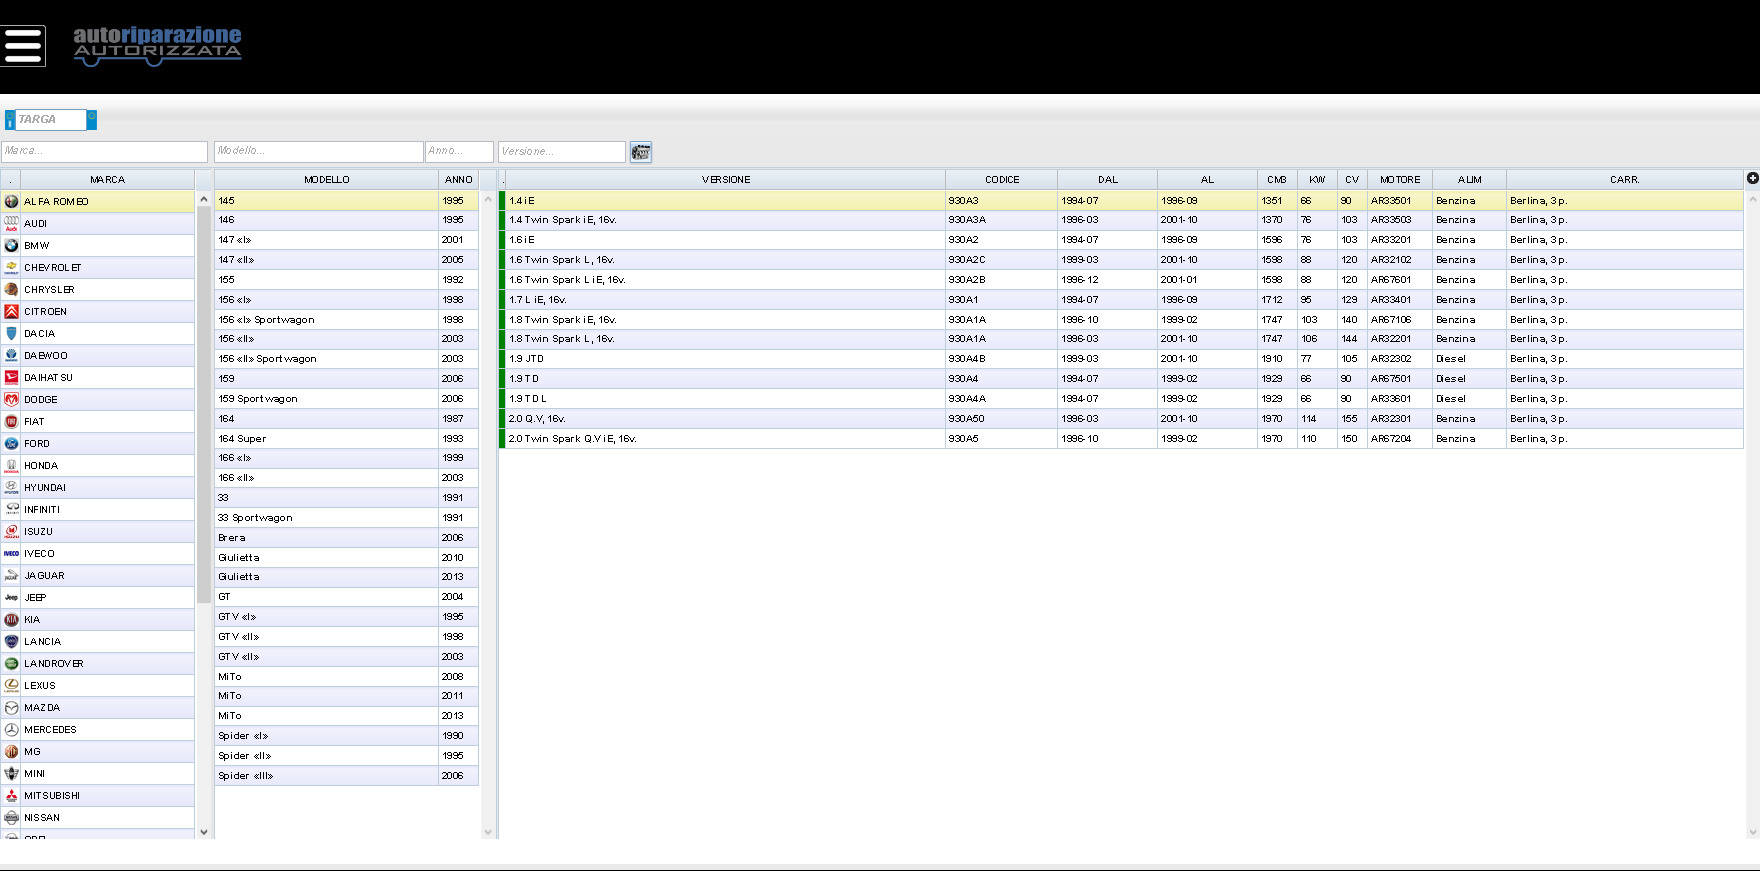Click the Daewoo brand logo
The width and height of the screenshot is (1760, 871).
(x=11, y=355)
